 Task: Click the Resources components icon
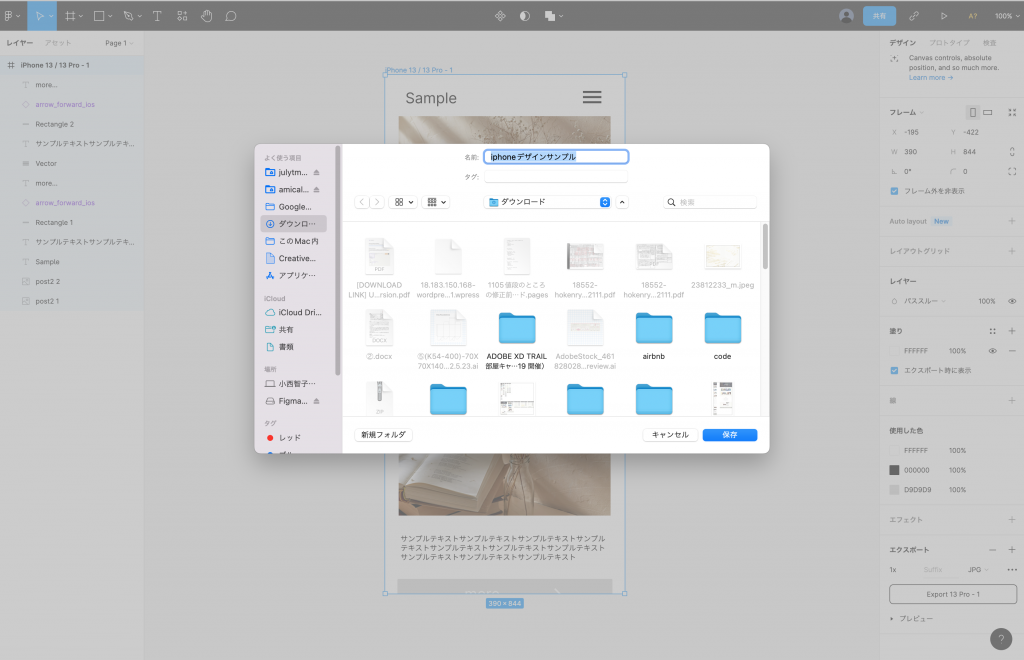[181, 16]
